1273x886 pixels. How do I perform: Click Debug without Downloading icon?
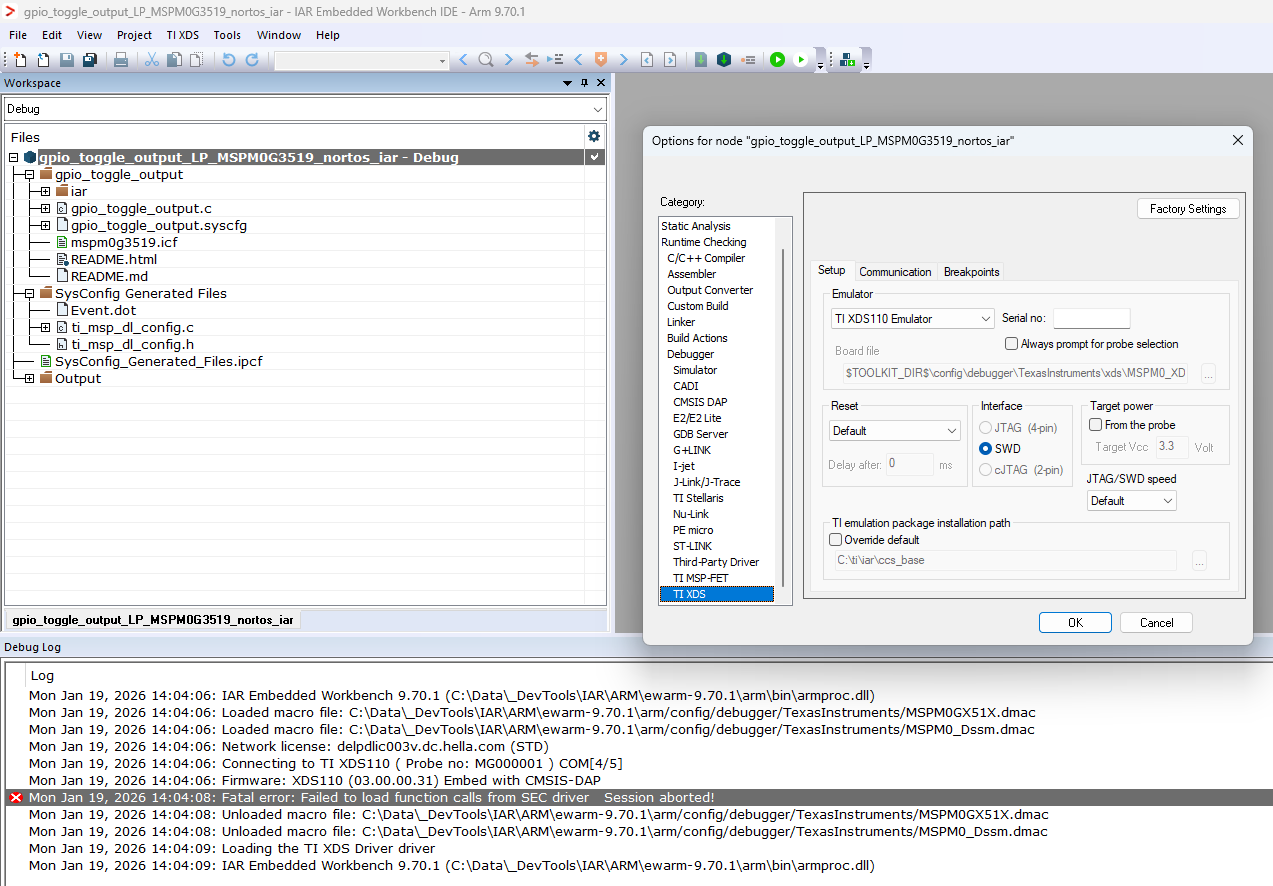pyautogui.click(x=801, y=60)
